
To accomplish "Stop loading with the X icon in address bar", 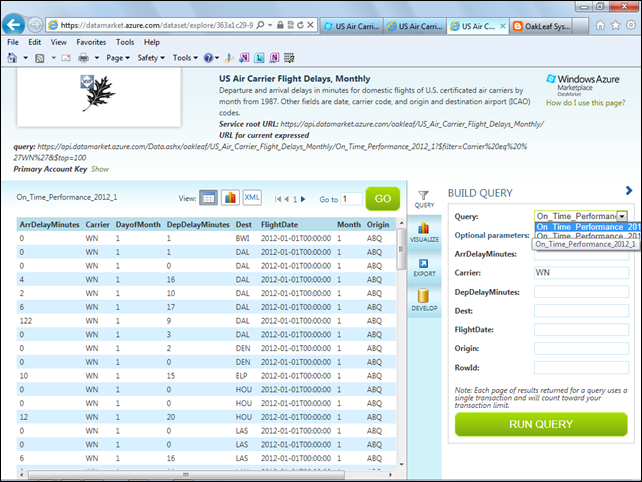I will point(310,25).
